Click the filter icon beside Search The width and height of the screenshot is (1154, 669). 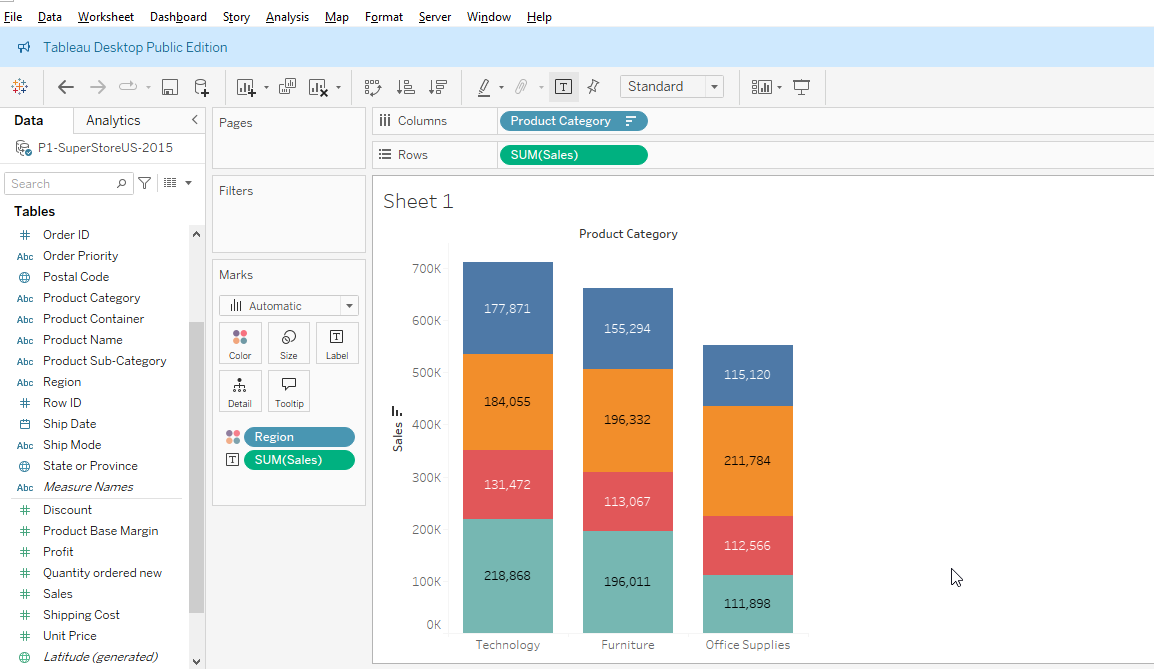point(145,183)
